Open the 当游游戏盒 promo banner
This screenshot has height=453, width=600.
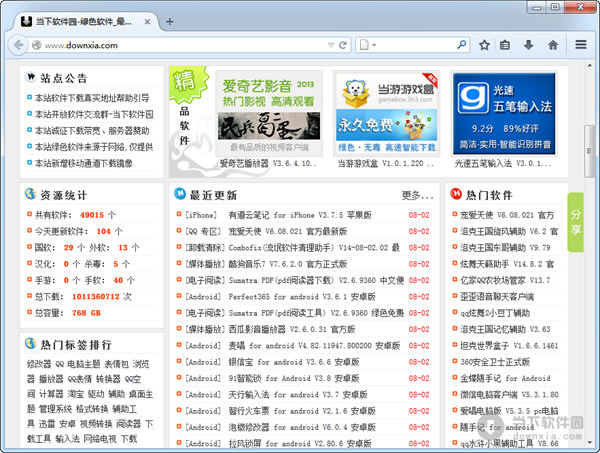[387, 114]
